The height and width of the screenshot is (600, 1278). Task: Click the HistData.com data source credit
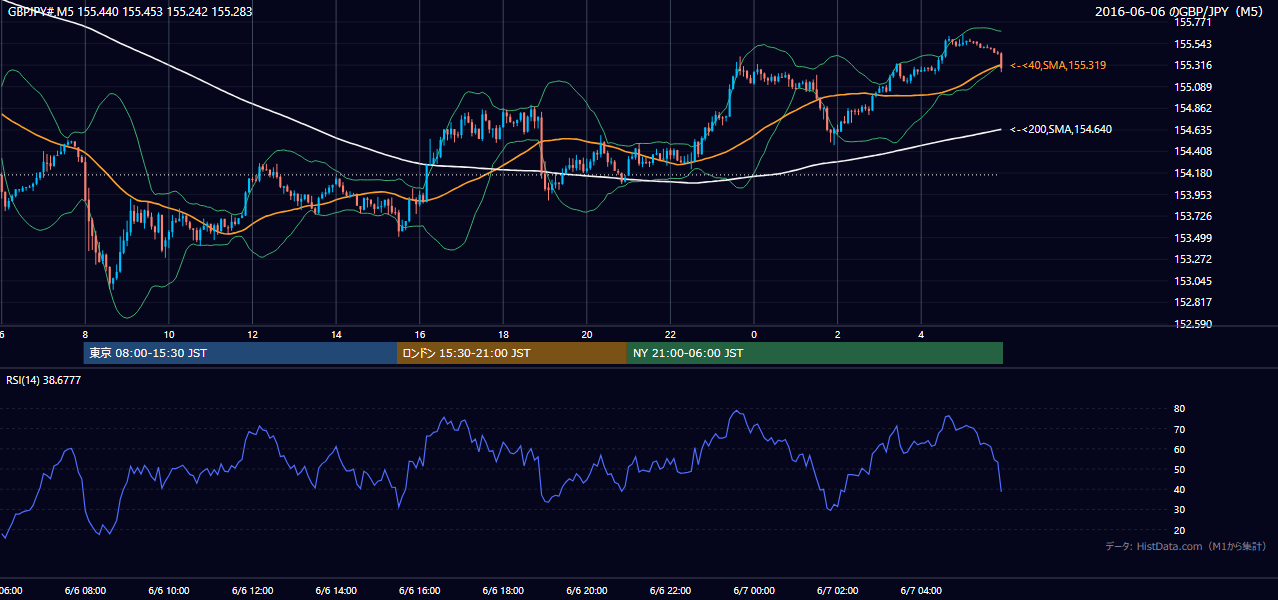pyautogui.click(x=1186, y=546)
